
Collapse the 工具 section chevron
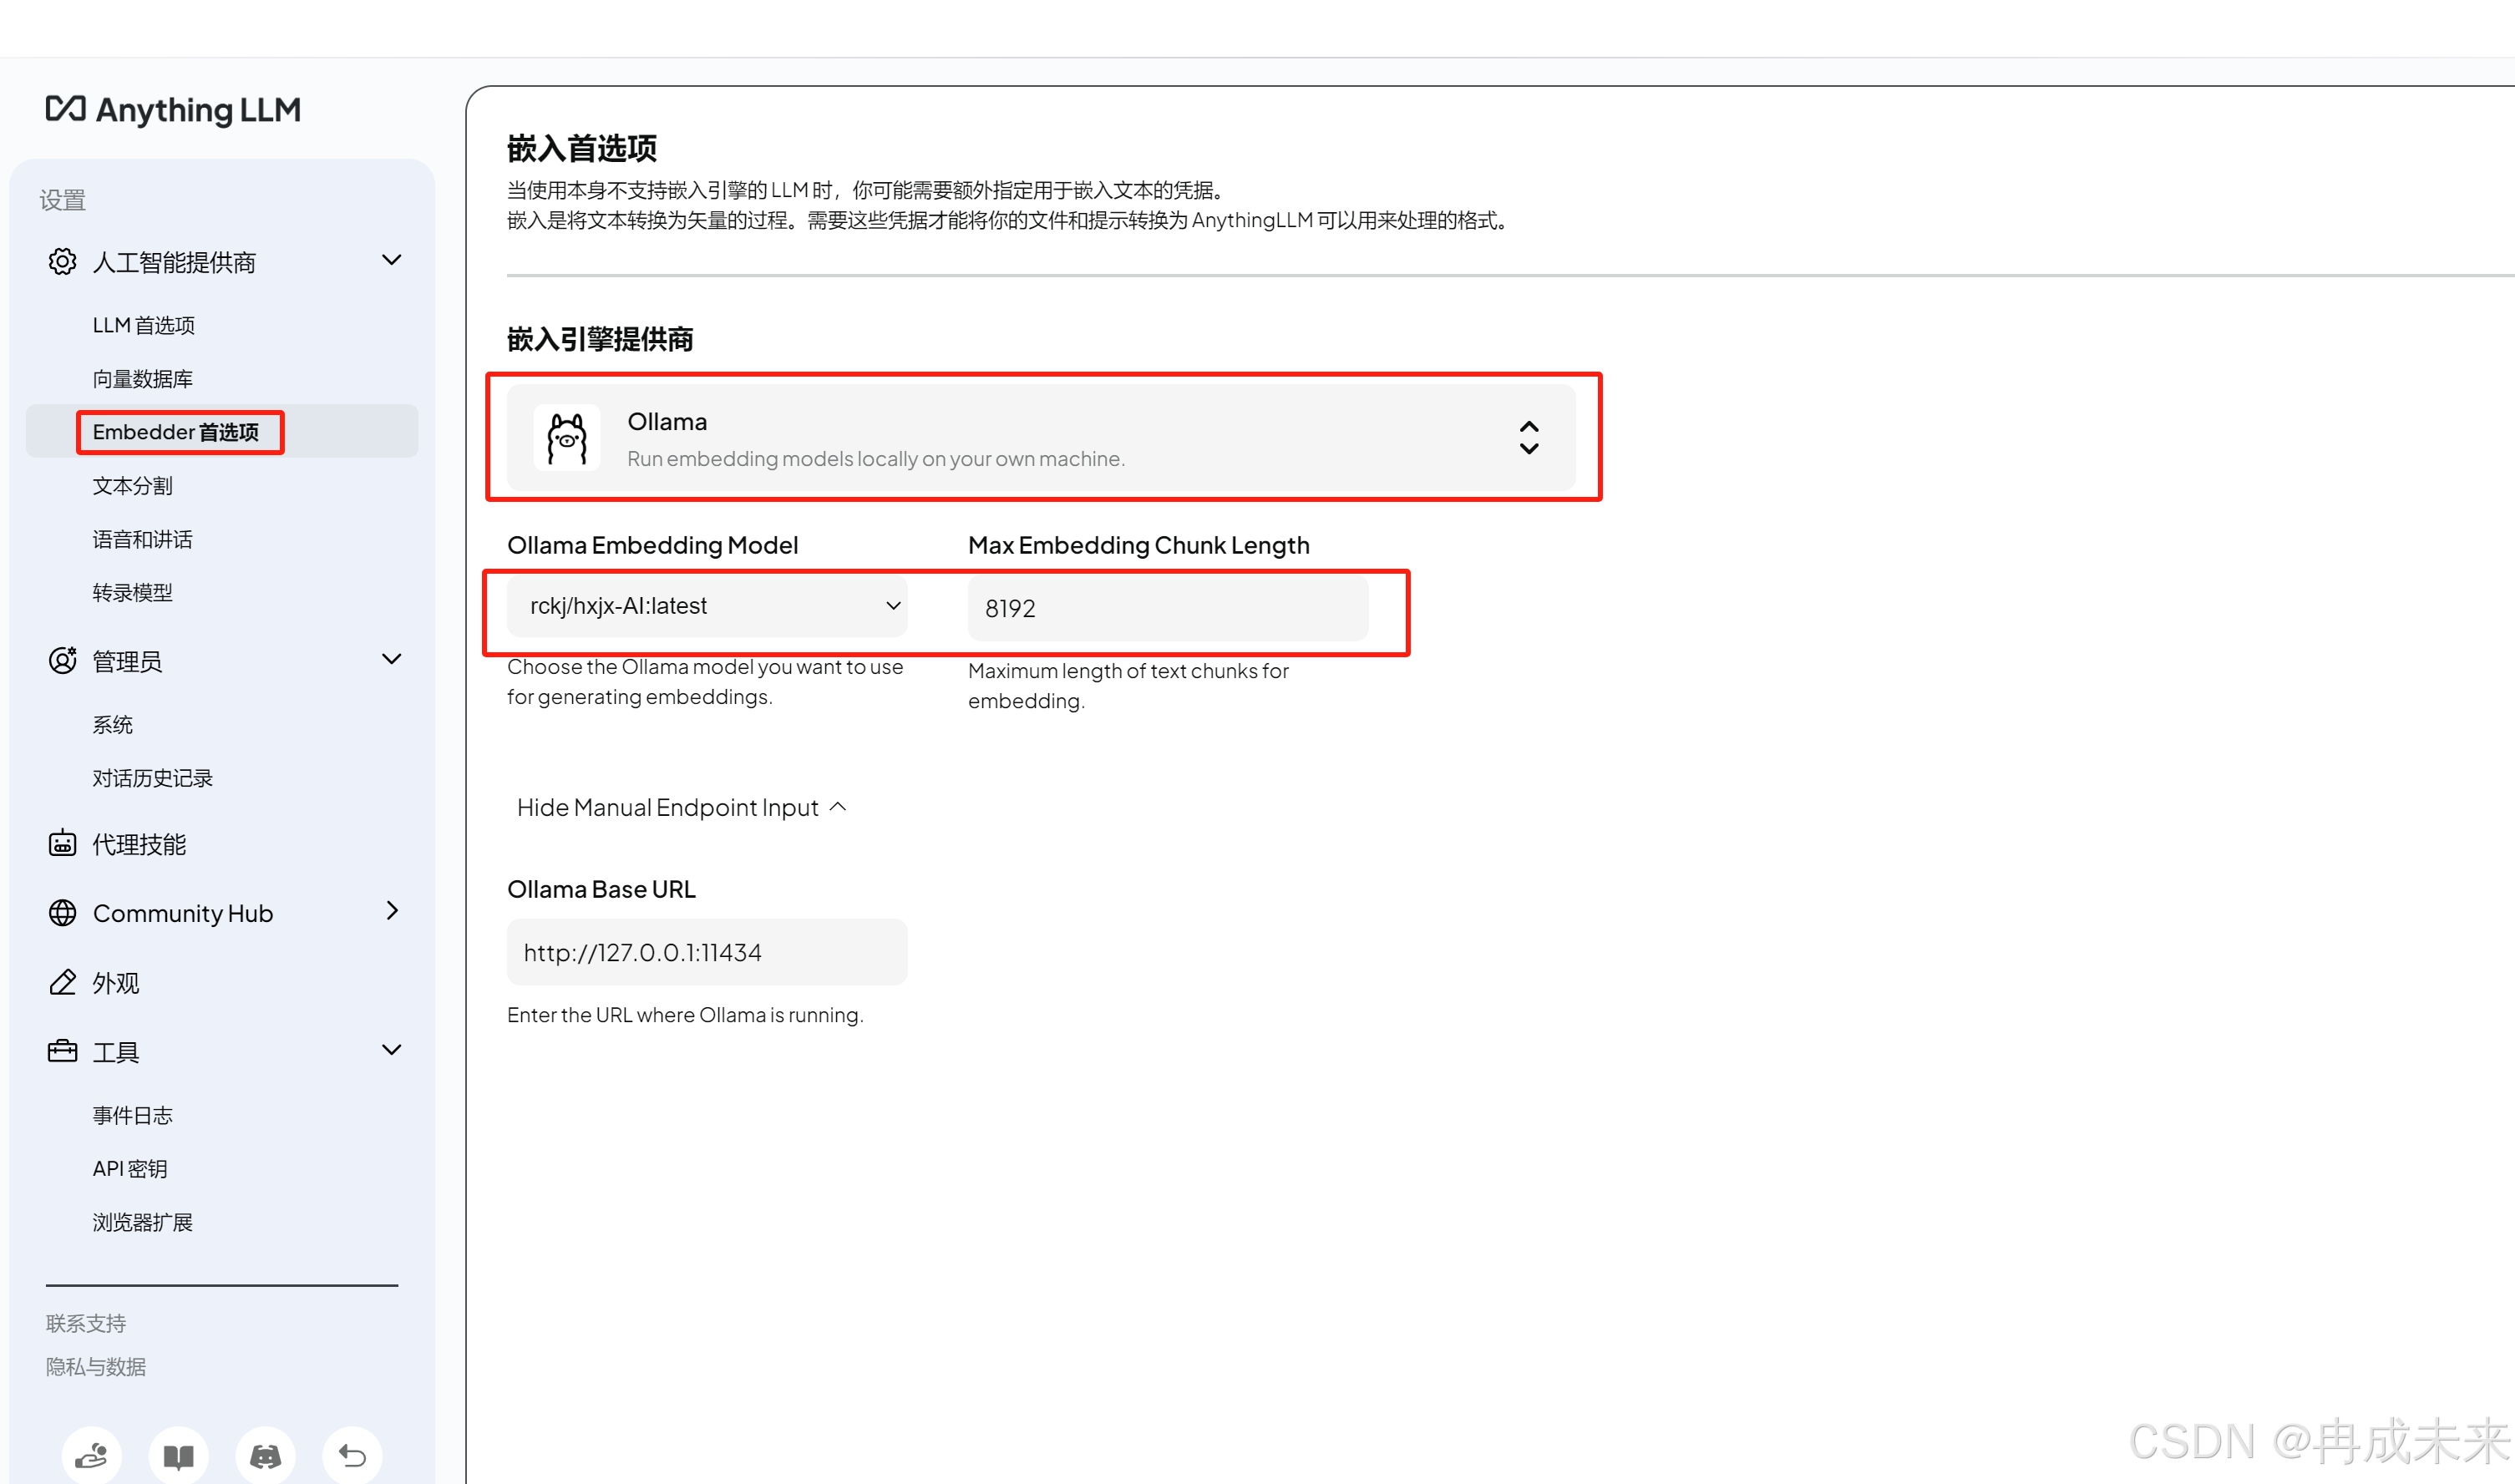tap(392, 1050)
